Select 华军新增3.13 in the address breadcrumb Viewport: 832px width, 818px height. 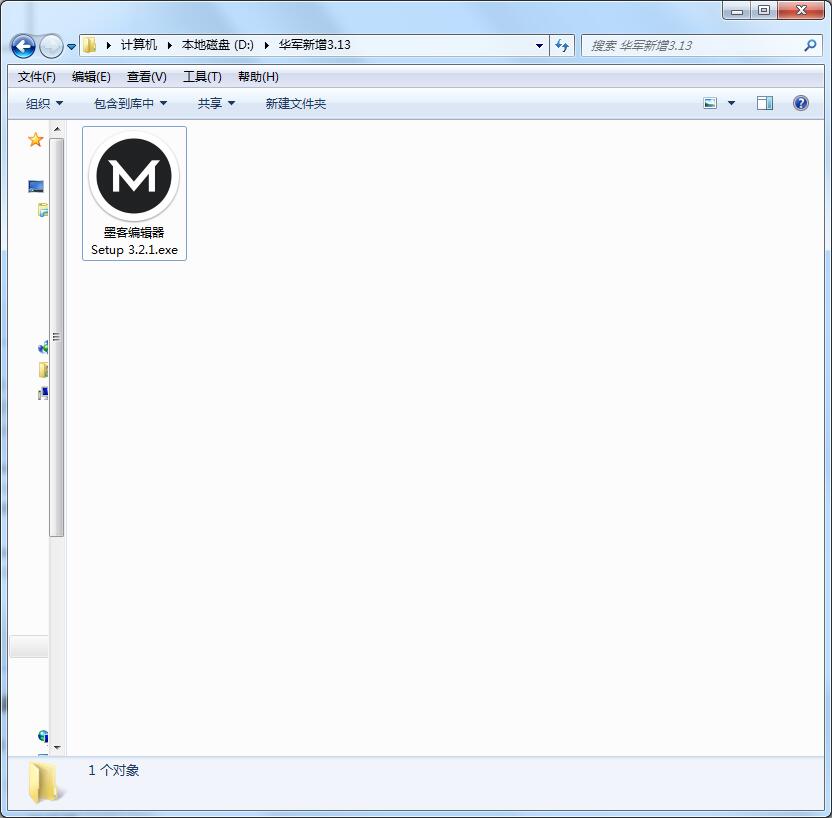click(315, 45)
